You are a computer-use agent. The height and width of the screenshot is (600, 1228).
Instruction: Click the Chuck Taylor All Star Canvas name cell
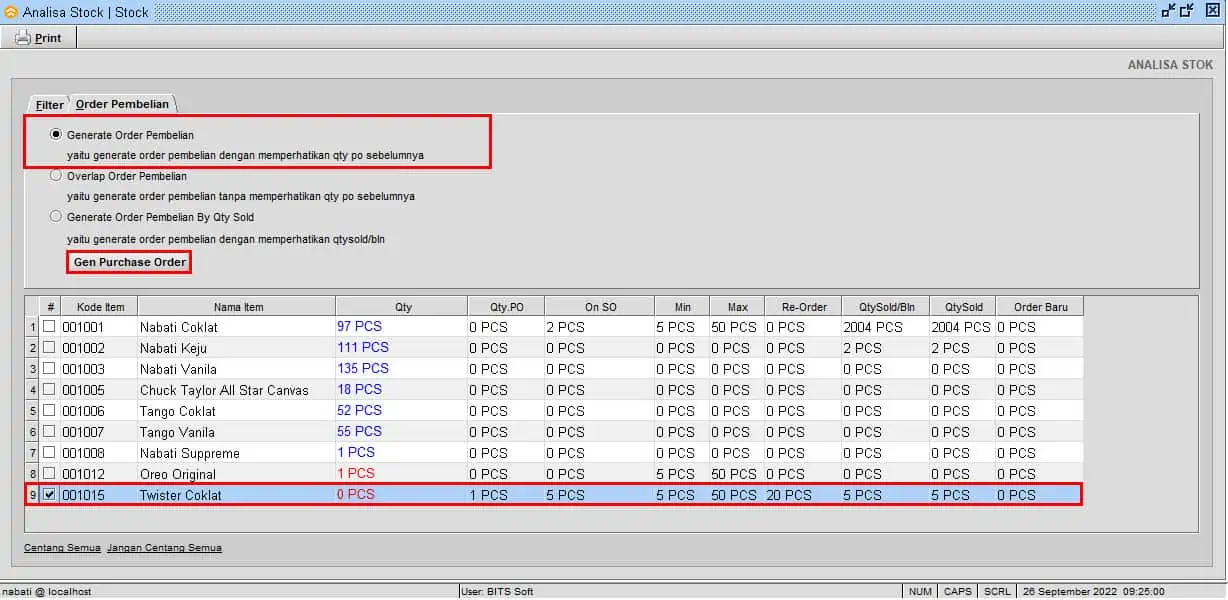[237, 390]
